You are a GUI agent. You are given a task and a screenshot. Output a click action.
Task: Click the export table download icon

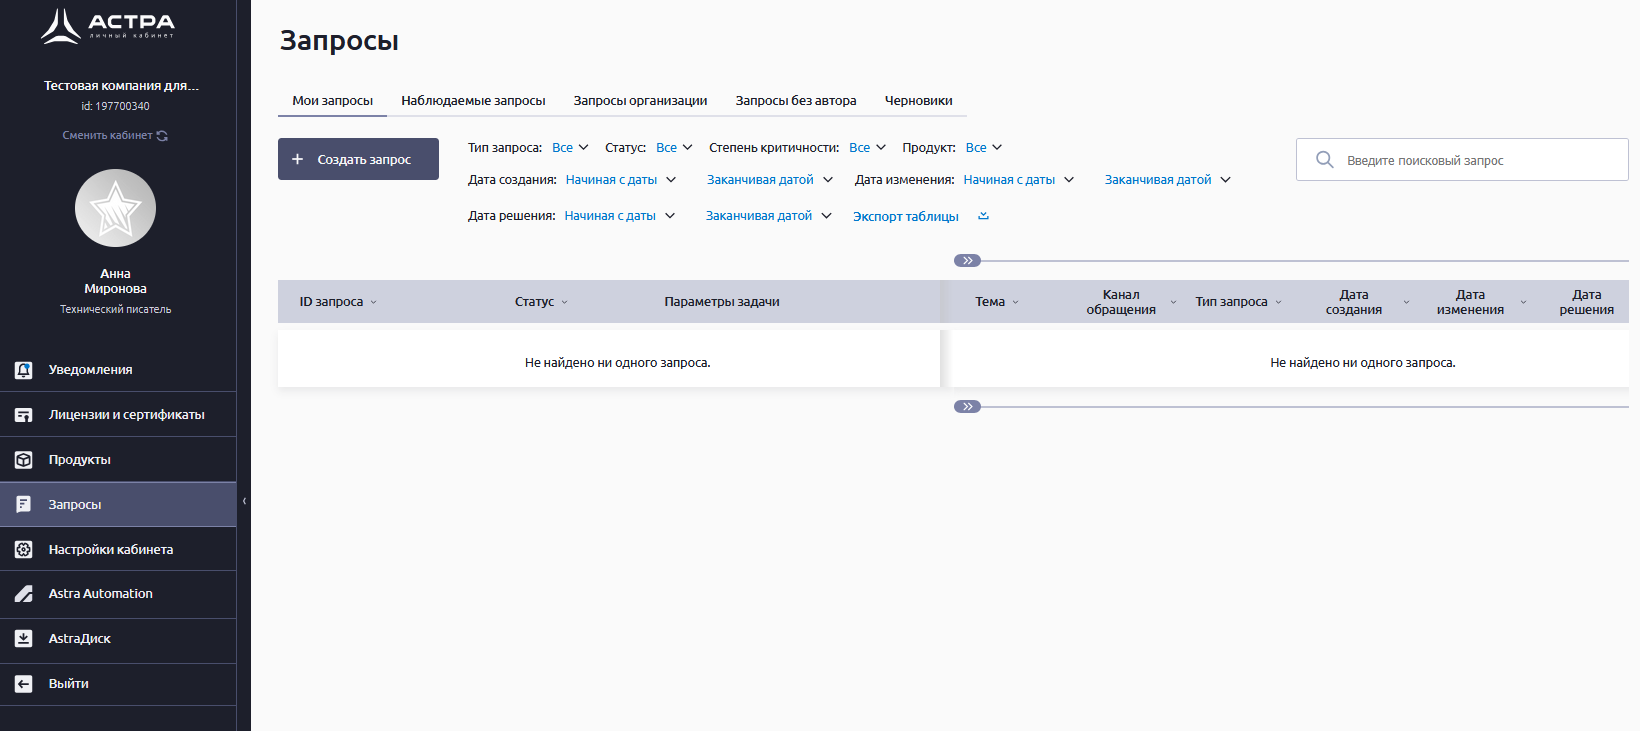(x=983, y=216)
